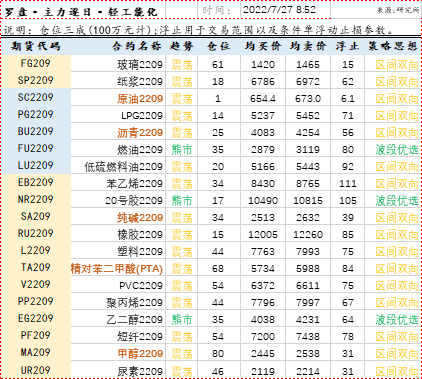
Task: Click the MA209 code cell
Action: pyautogui.click(x=36, y=352)
